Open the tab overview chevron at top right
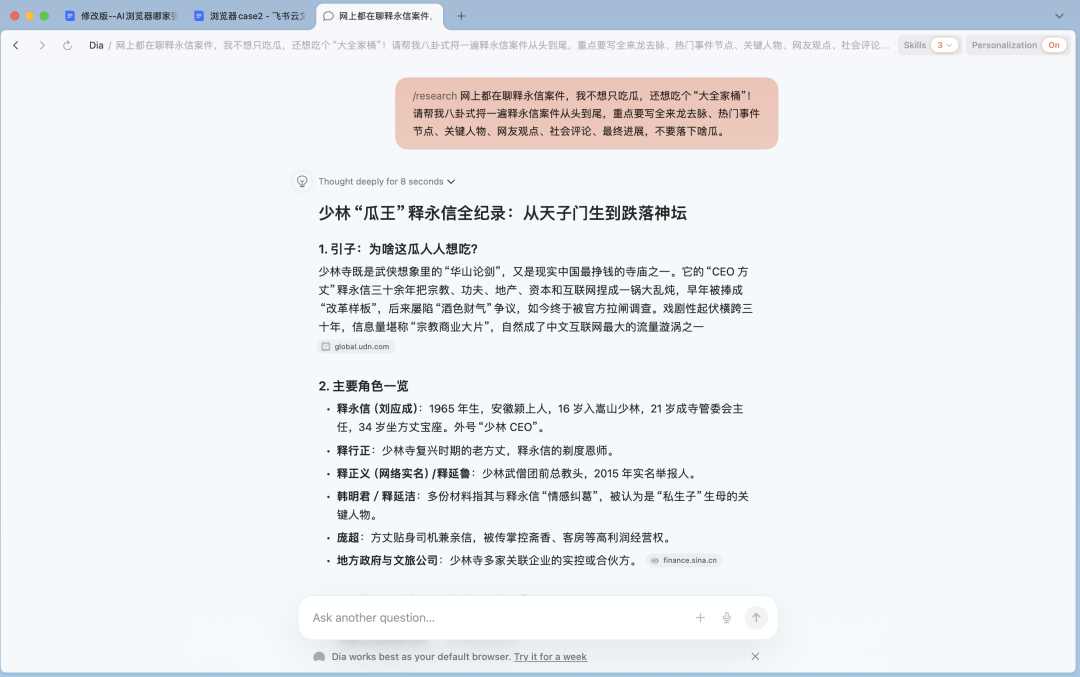1080x677 pixels. pyautogui.click(x=1059, y=16)
